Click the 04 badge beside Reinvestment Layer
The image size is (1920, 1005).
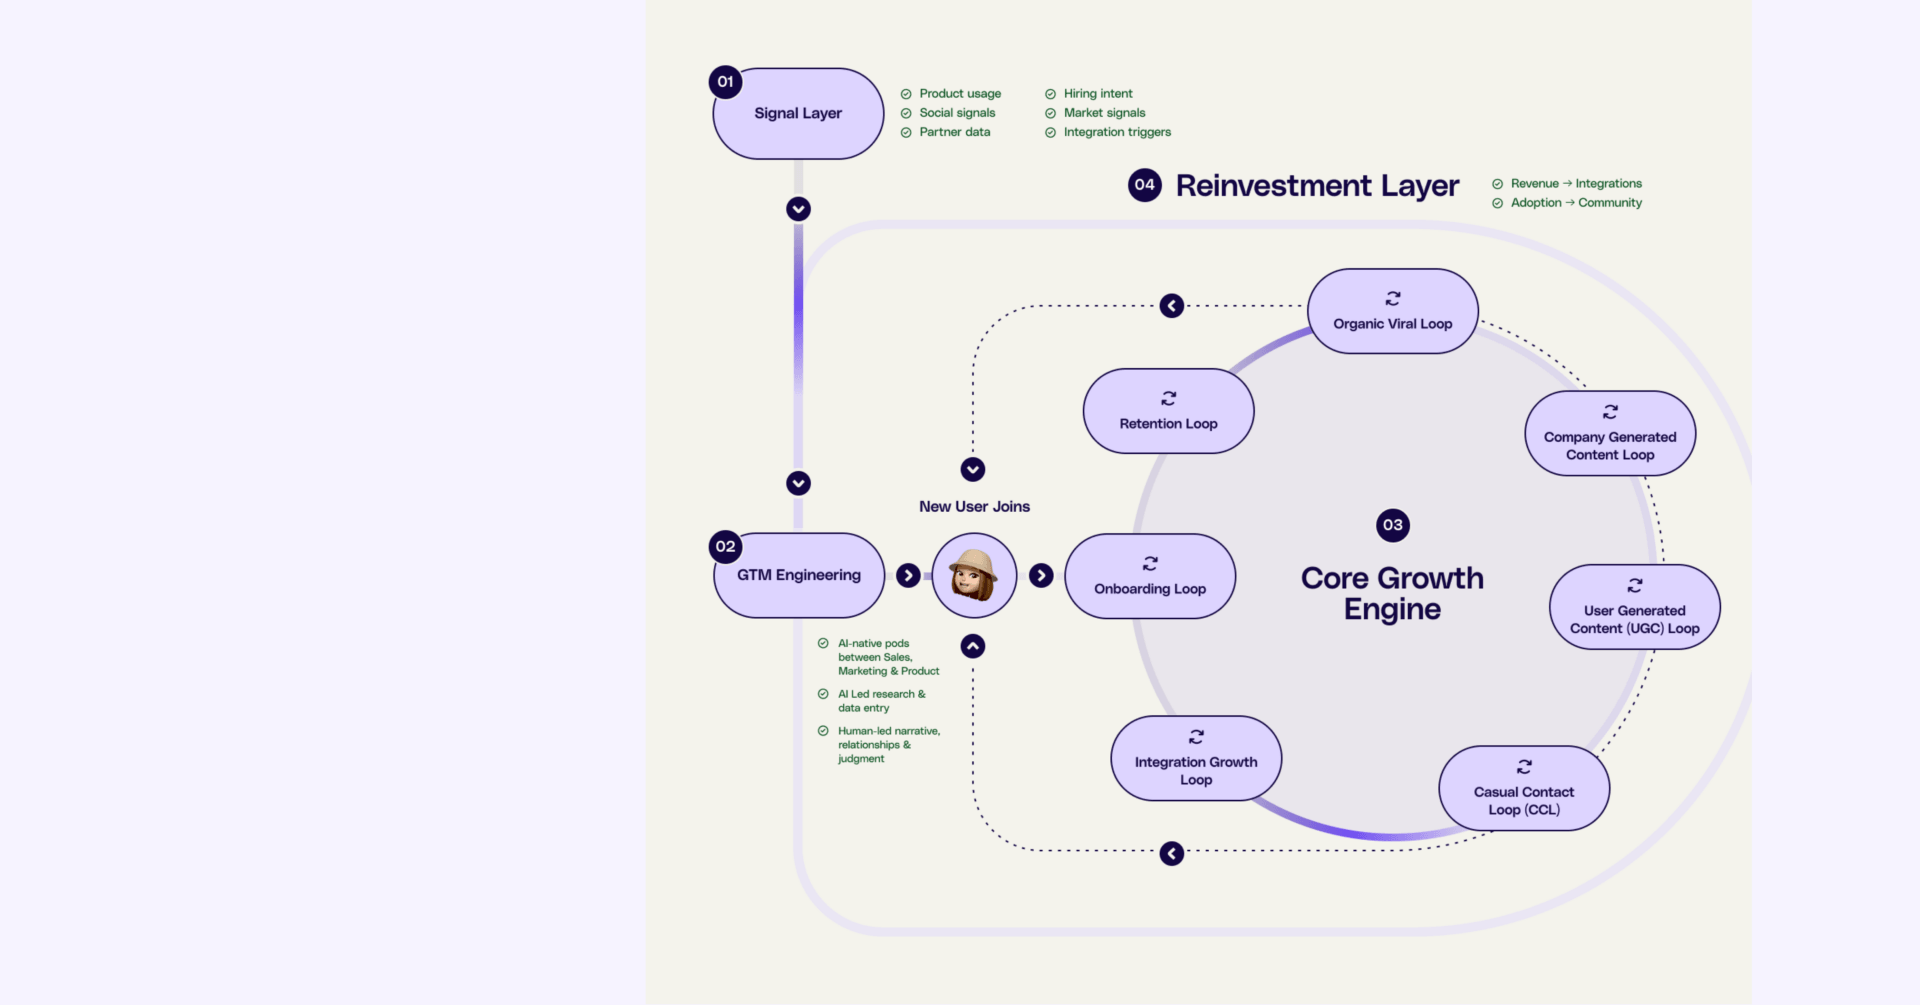(1144, 185)
